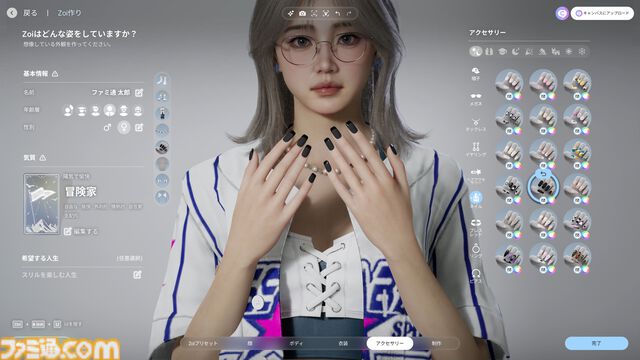Click the 冒険家 trait title
This screenshot has height=360, width=640.
pyautogui.click(x=80, y=192)
